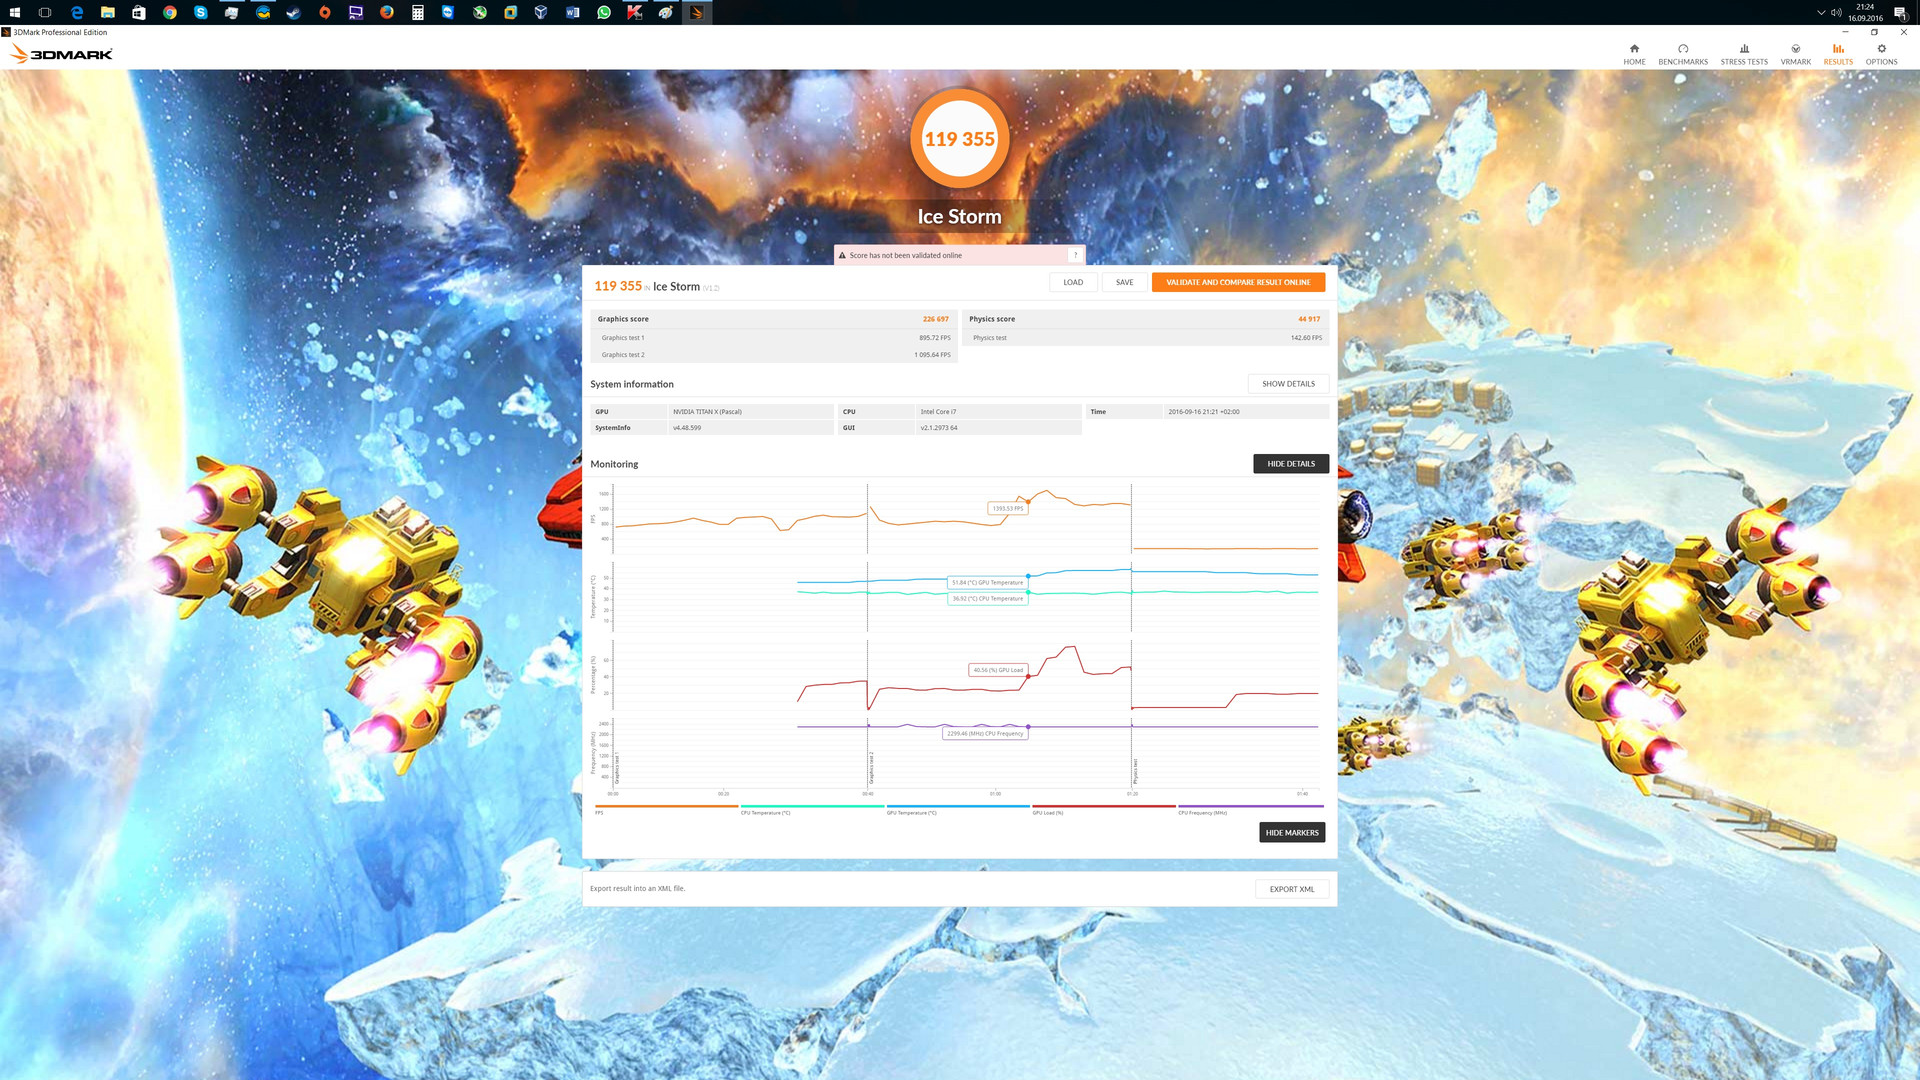Open the clock and date flyout
1920x1080 pixels.
[x=1865, y=12]
